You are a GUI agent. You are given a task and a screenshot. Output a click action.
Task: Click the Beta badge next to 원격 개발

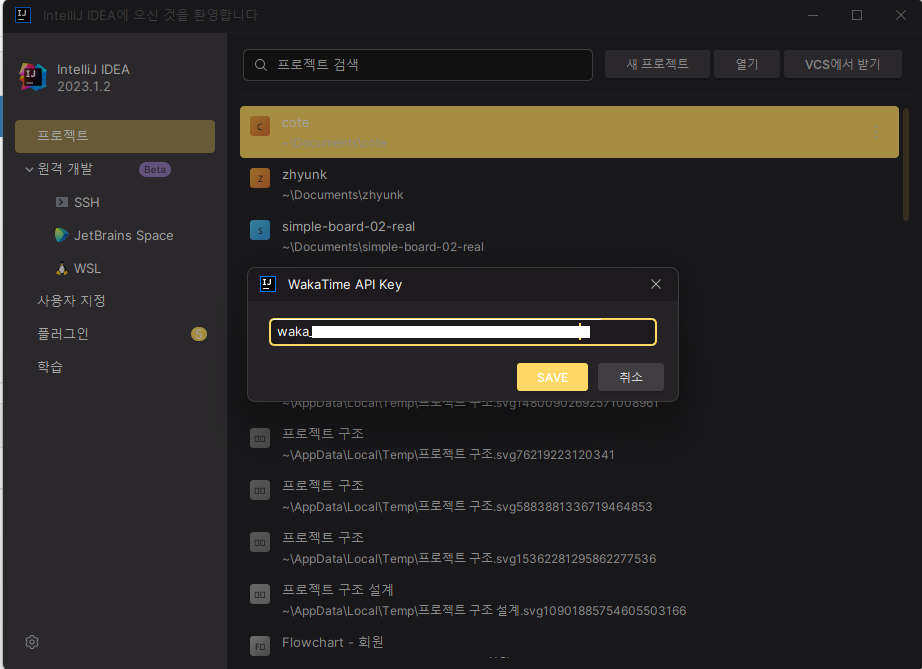tap(155, 169)
